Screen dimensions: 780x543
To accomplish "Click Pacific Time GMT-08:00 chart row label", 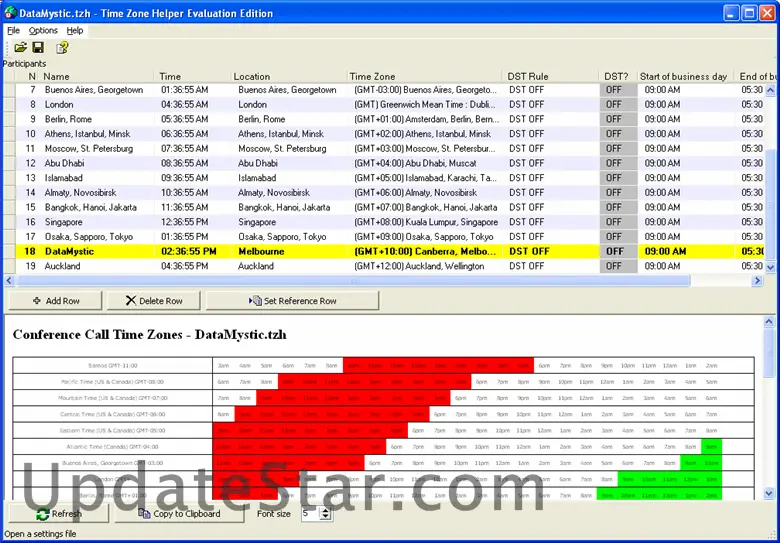I will tap(112, 382).
